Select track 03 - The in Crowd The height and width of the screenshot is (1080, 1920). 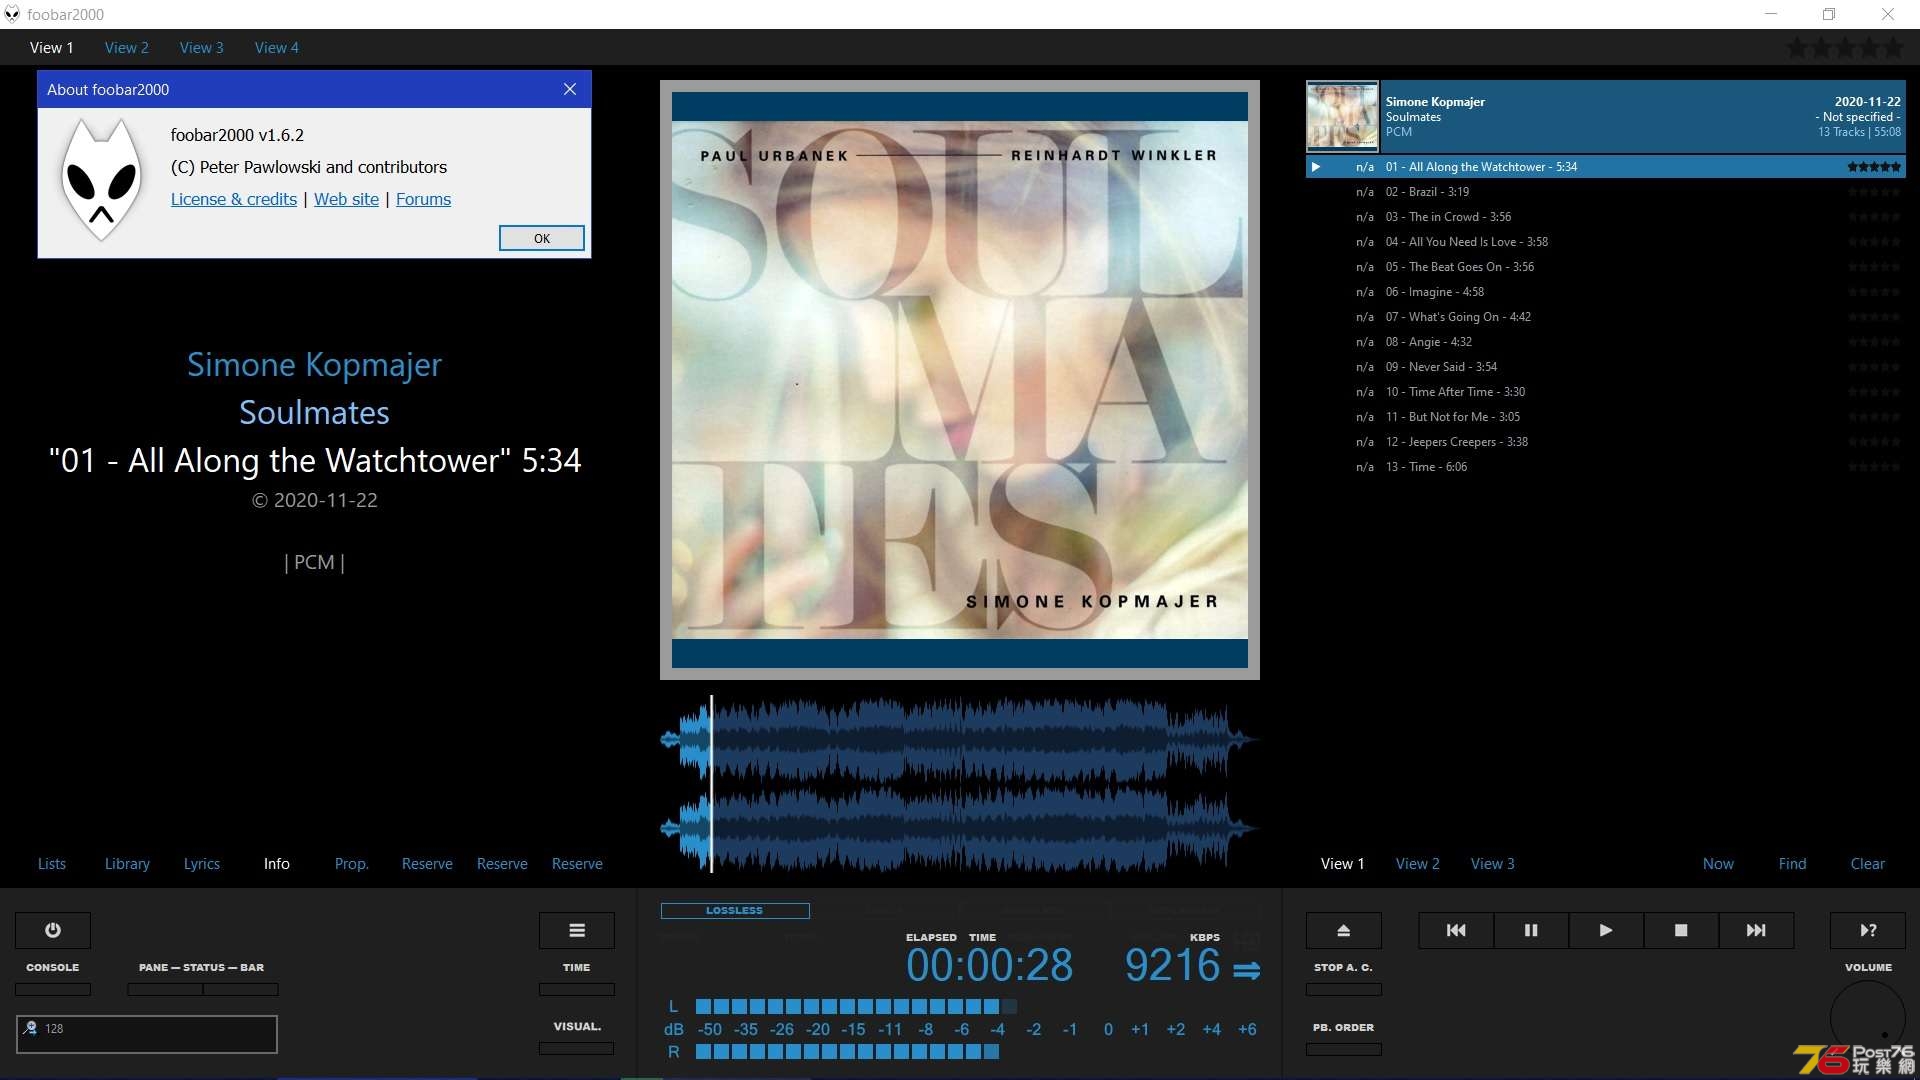1606,217
